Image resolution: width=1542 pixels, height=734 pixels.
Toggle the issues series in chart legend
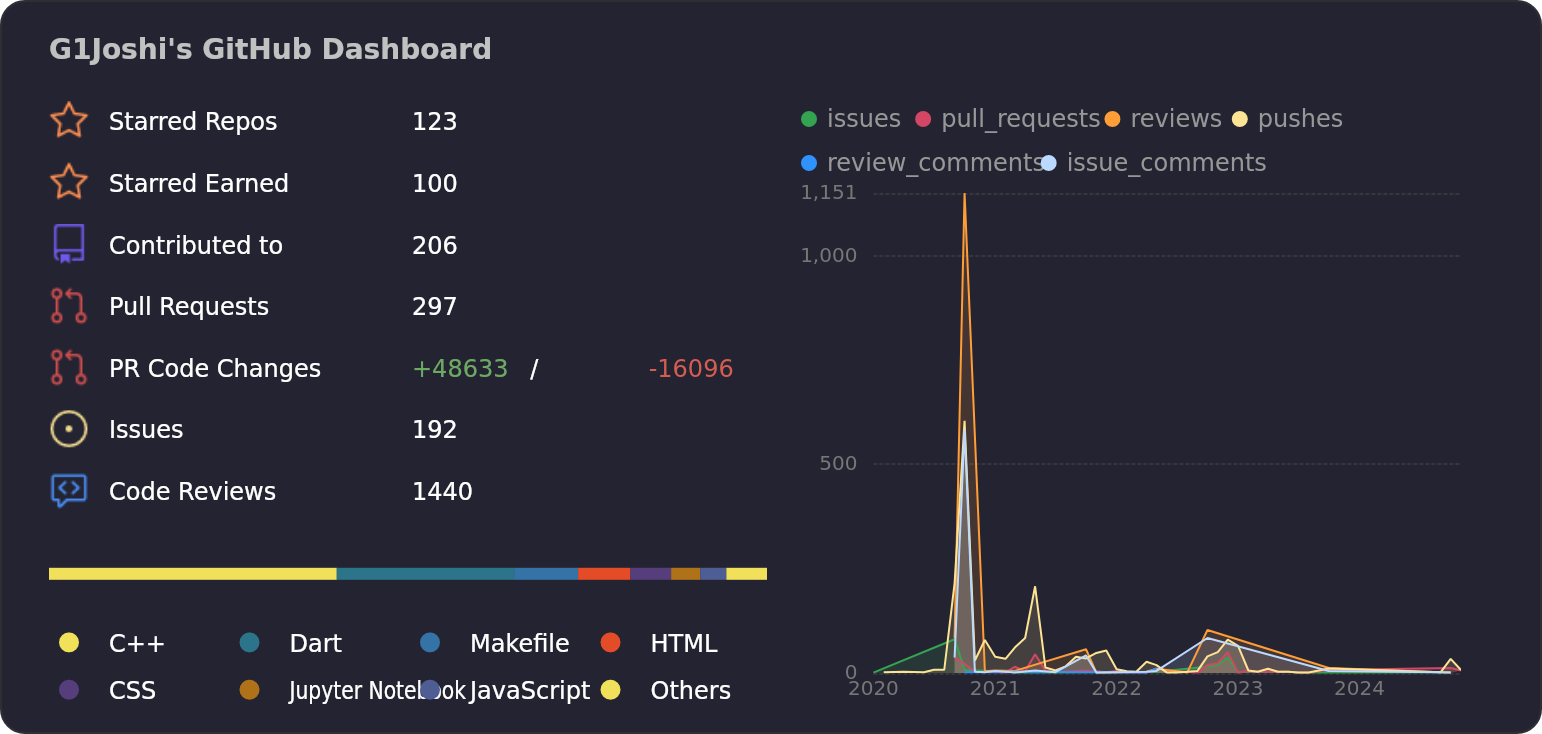click(851, 119)
